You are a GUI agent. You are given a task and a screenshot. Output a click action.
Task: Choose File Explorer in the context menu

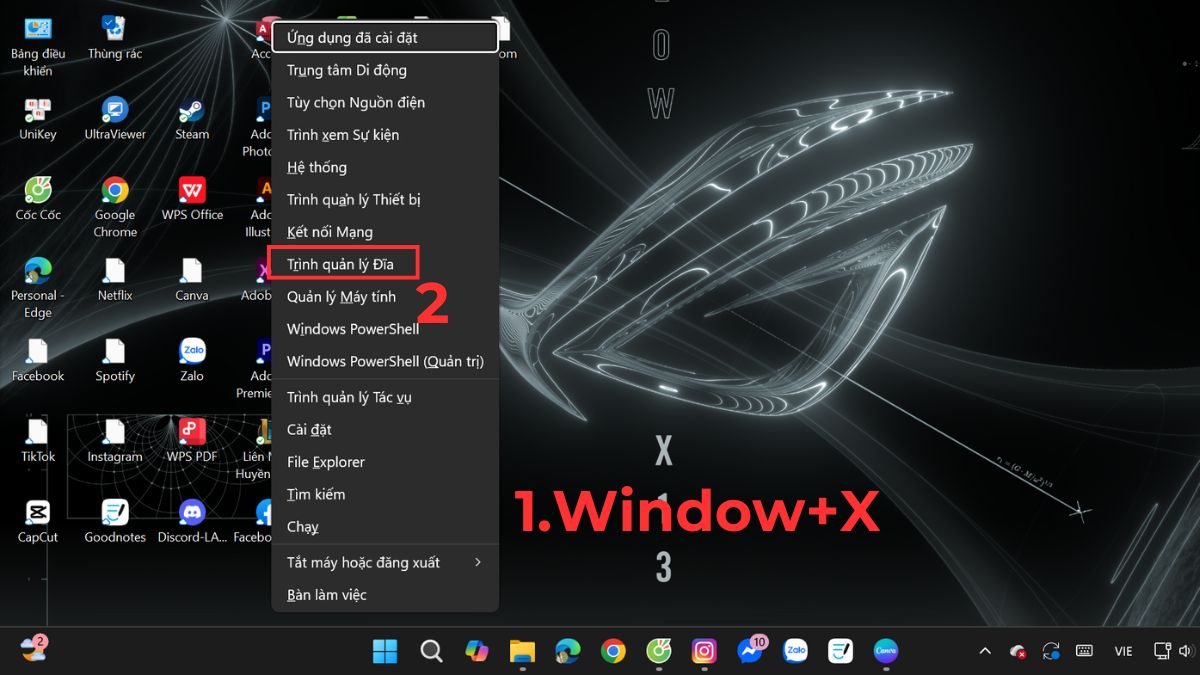[x=386, y=462]
